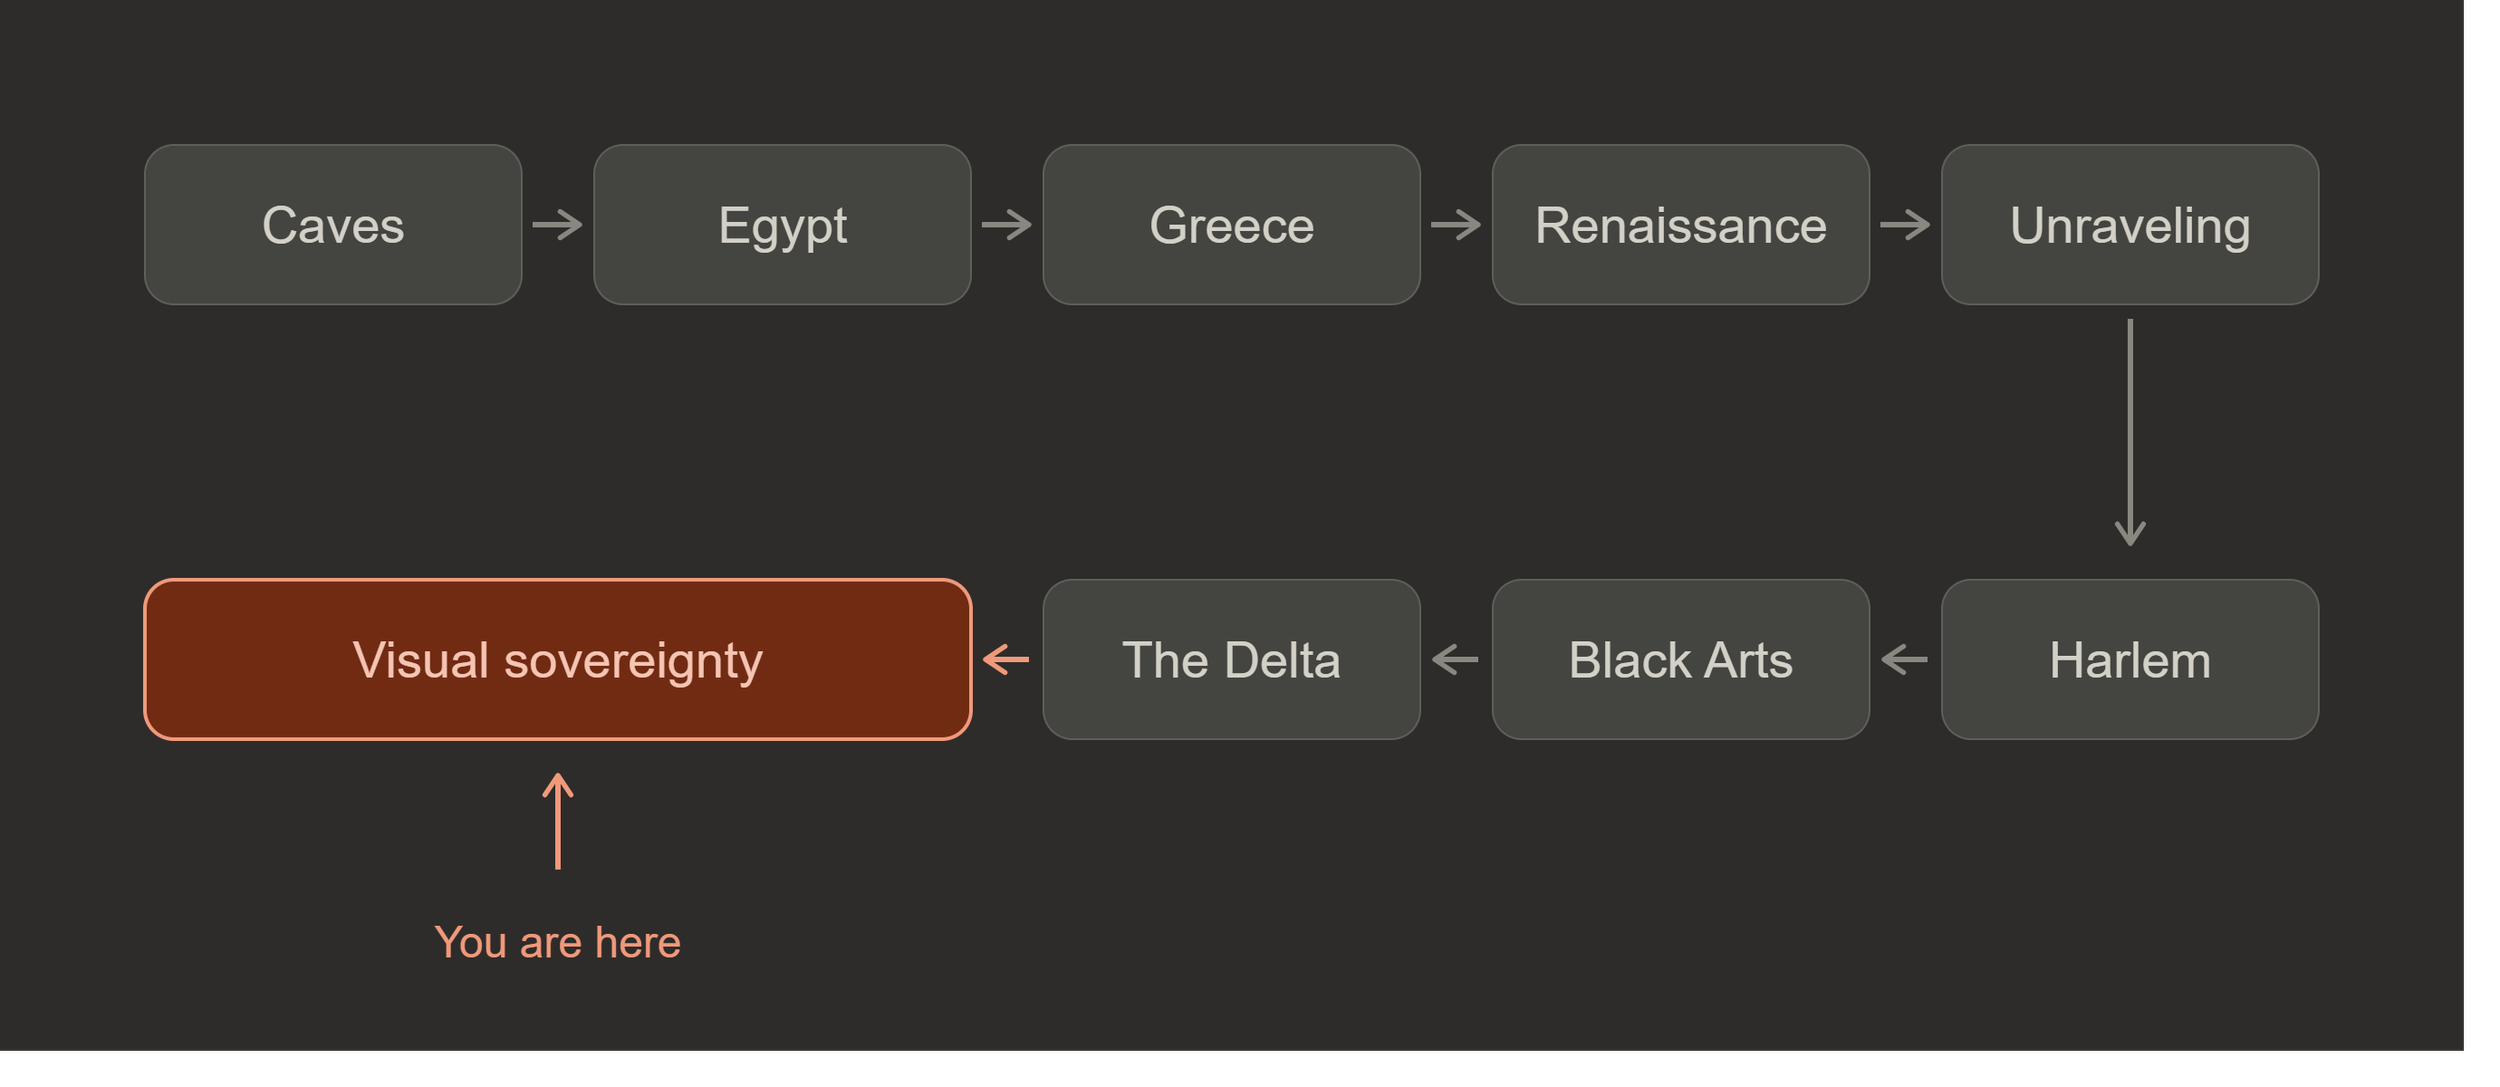Viewport: 2500px width, 1087px height.
Task: Click the arrow from Renaissance to Unraveling
Action: point(1904,225)
